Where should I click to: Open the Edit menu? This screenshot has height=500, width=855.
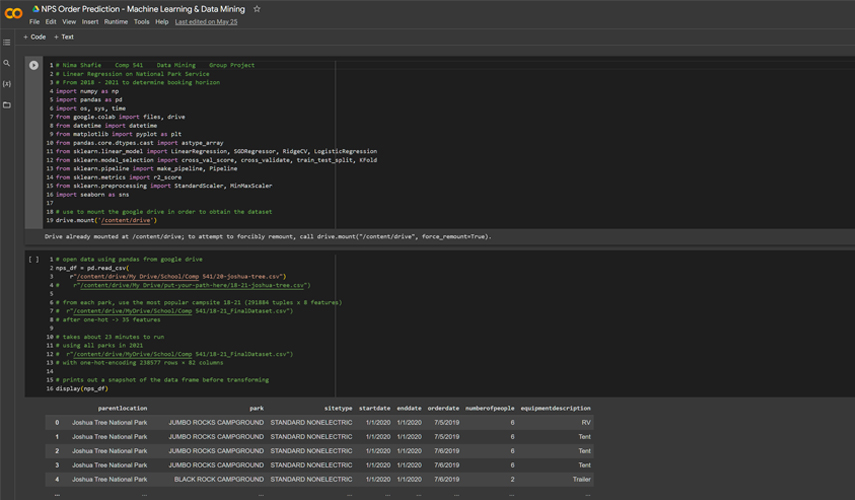coord(51,22)
